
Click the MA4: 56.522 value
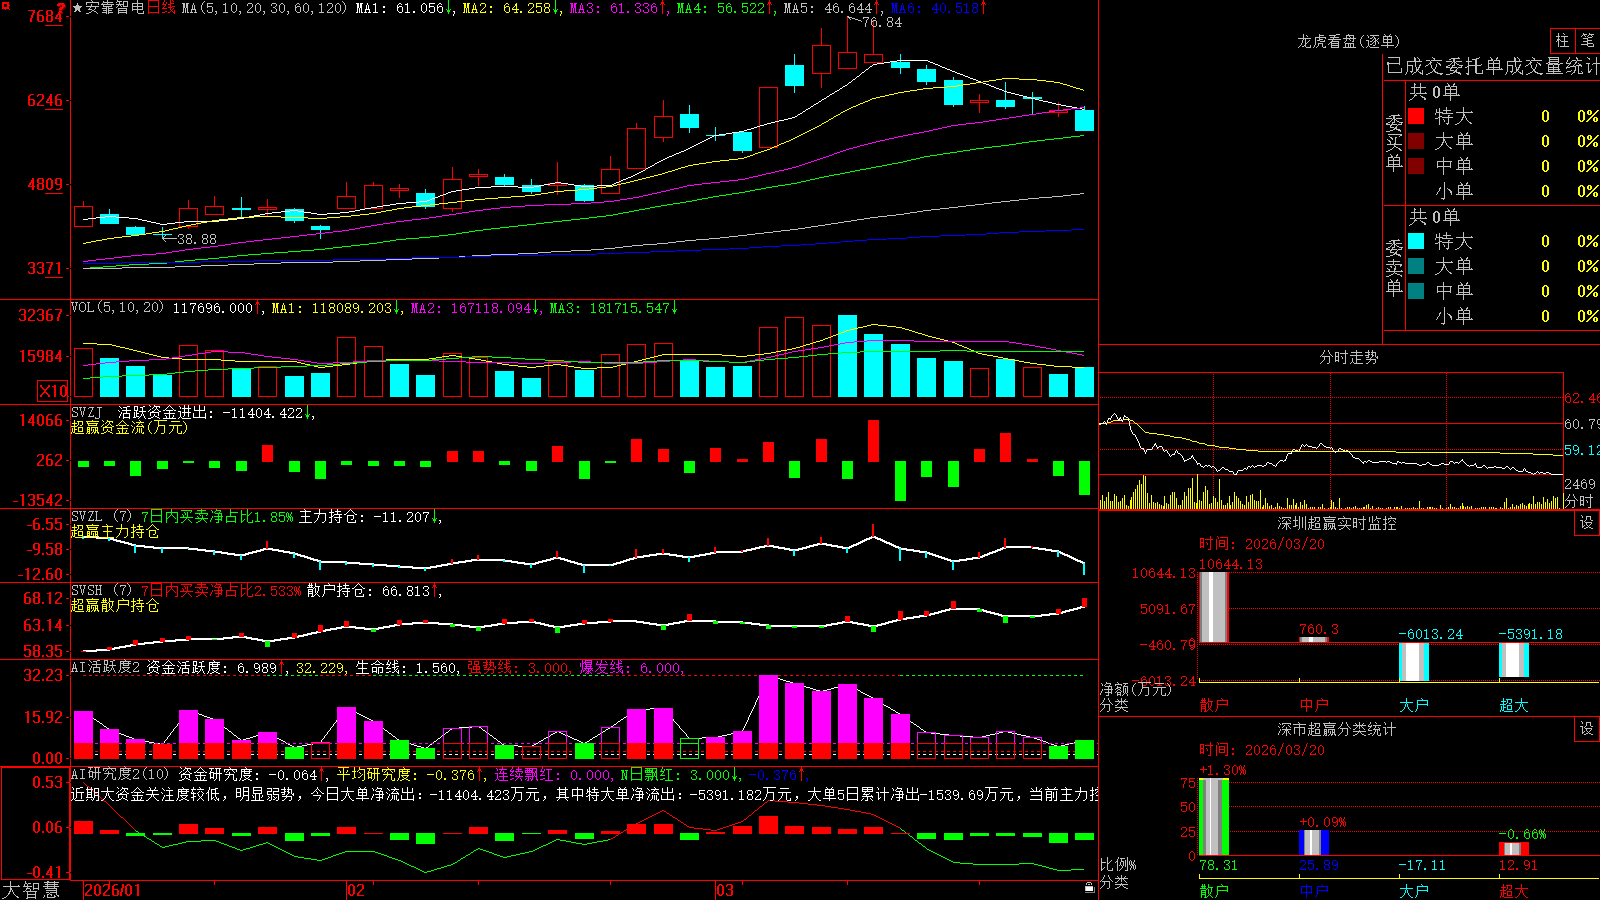click(x=725, y=8)
